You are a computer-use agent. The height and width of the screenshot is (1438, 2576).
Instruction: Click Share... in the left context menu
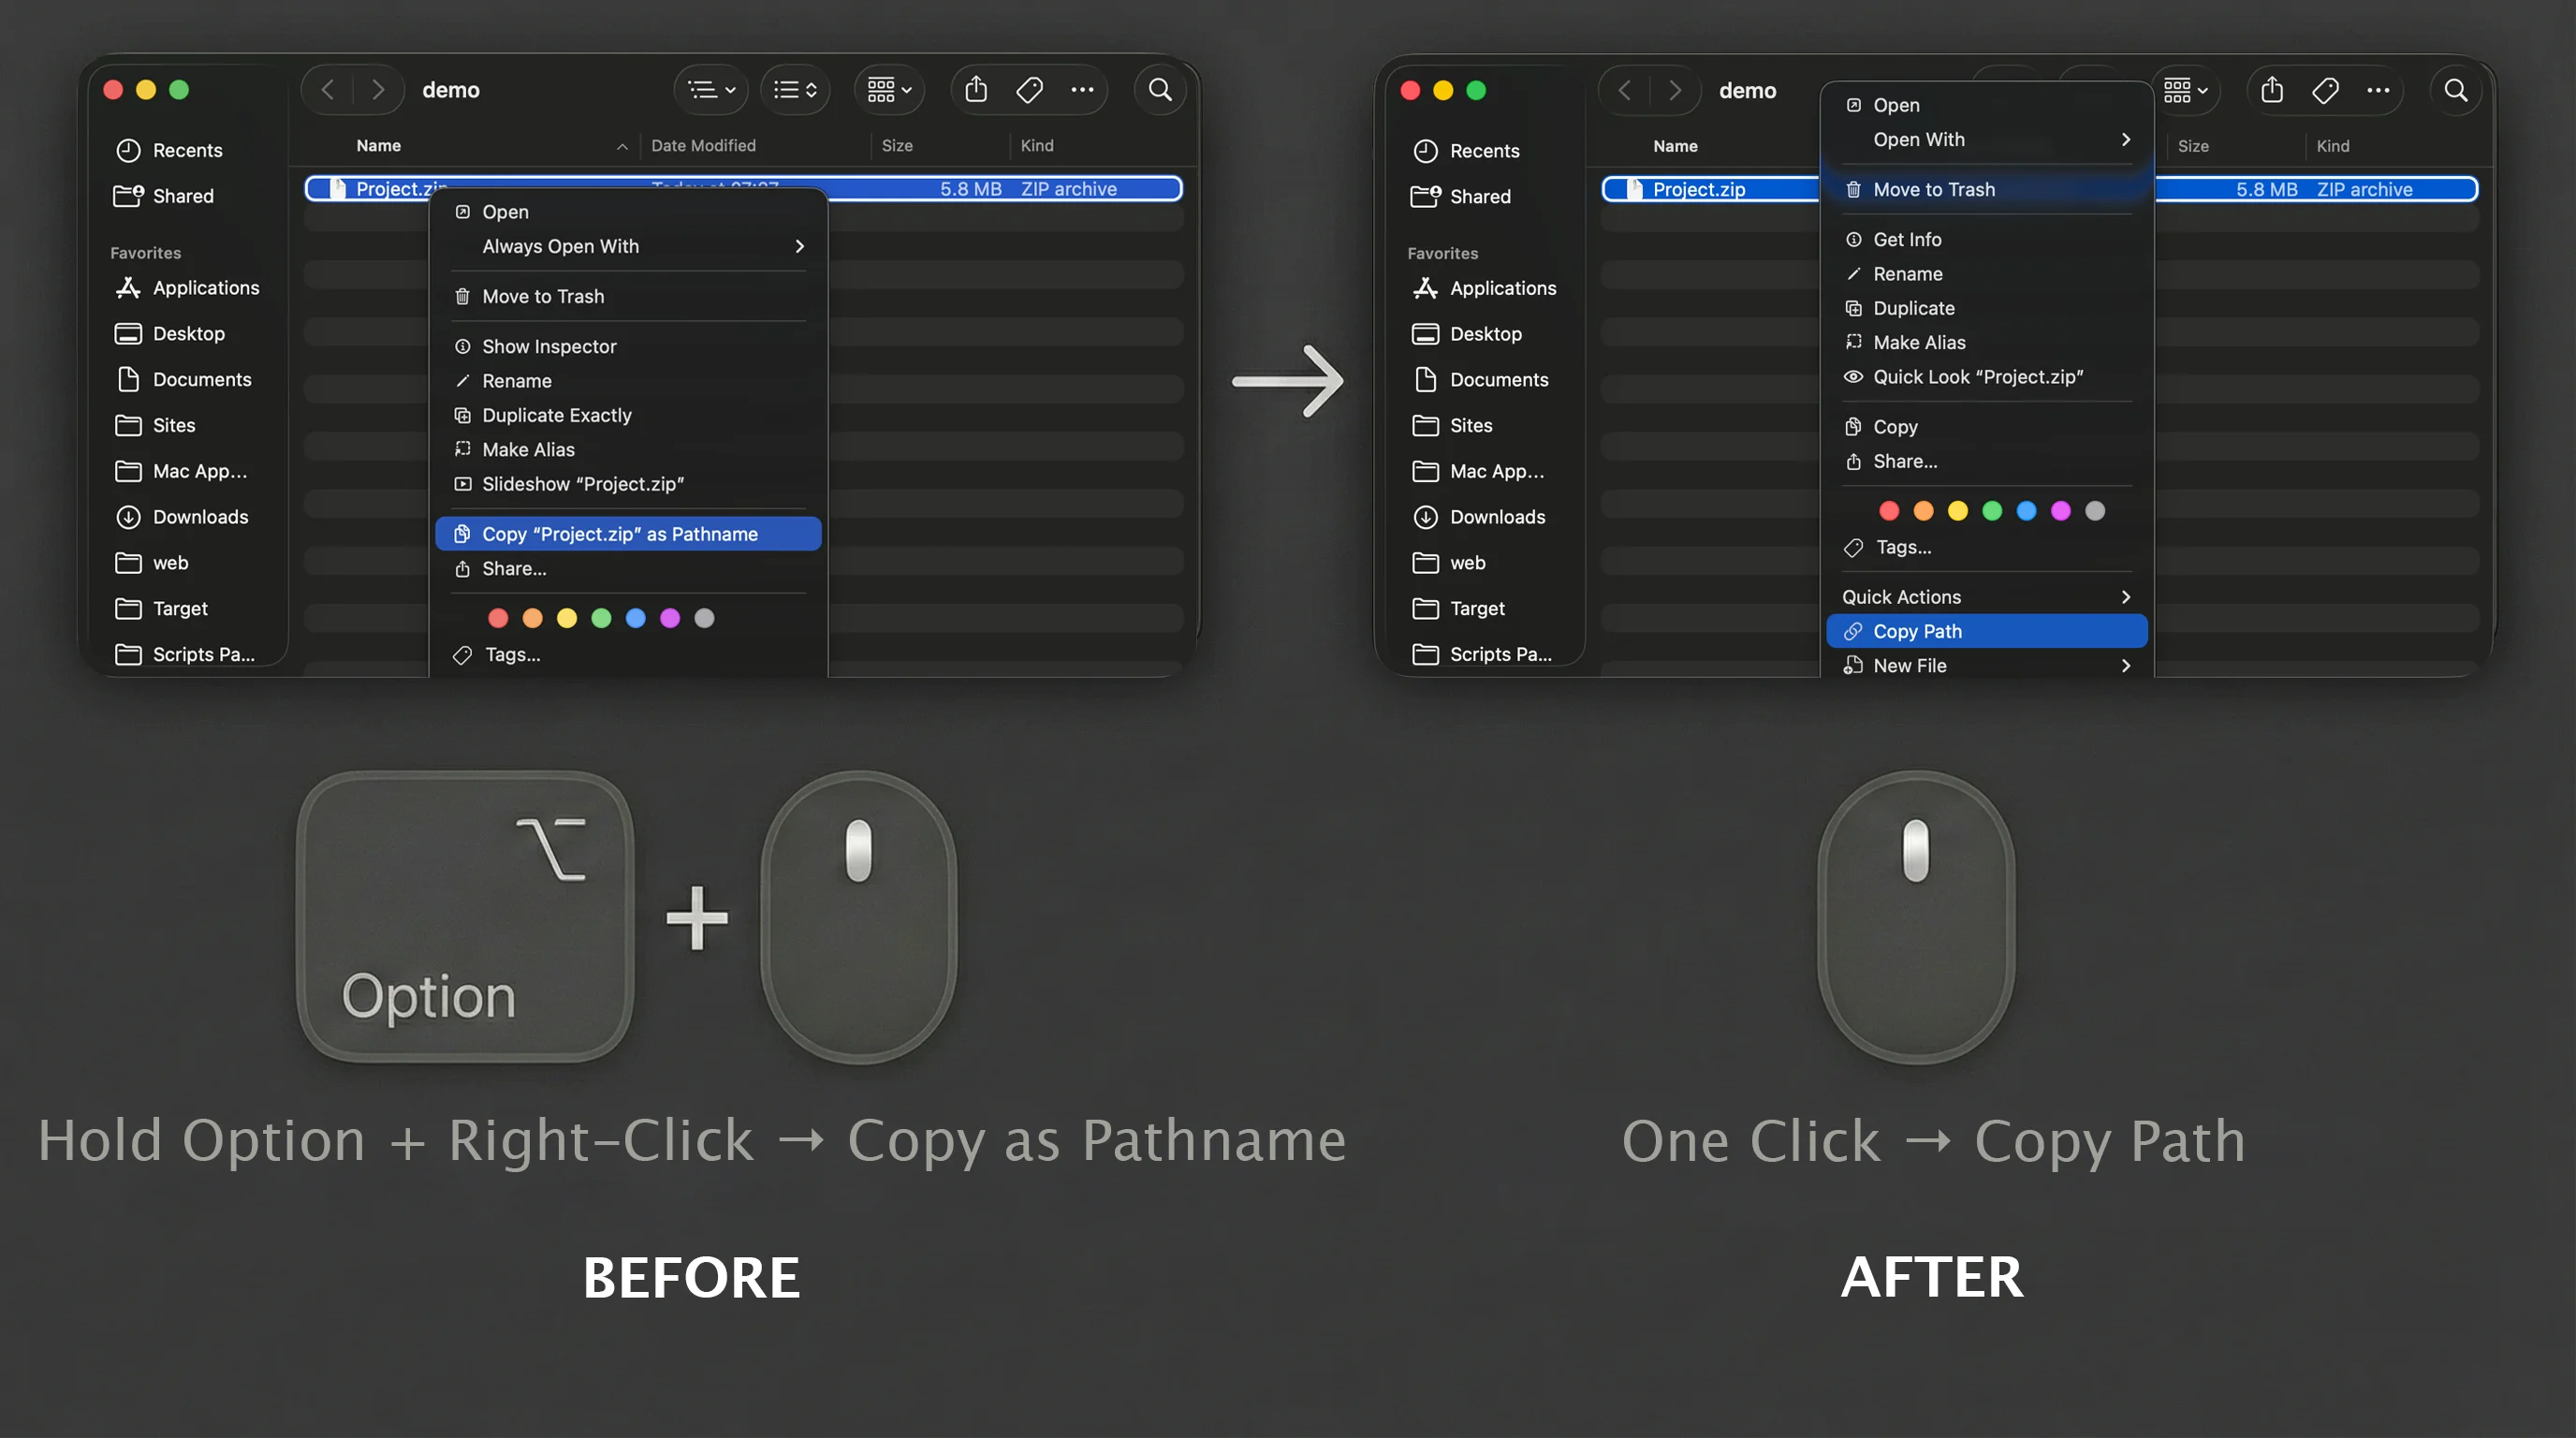click(628, 569)
